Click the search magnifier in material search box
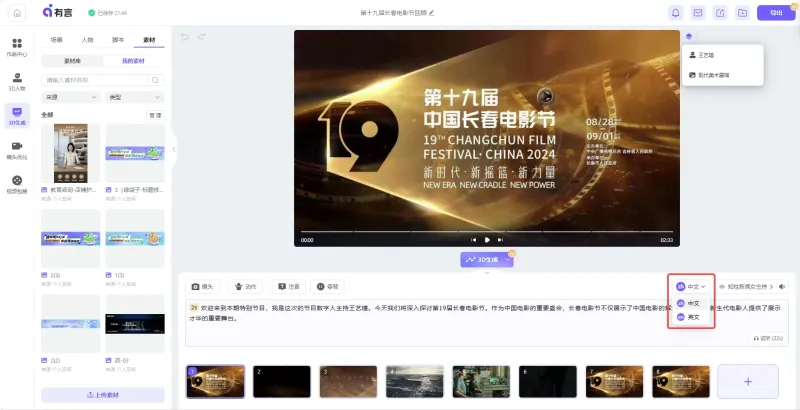Viewport: 800px width, 410px height. [155, 80]
